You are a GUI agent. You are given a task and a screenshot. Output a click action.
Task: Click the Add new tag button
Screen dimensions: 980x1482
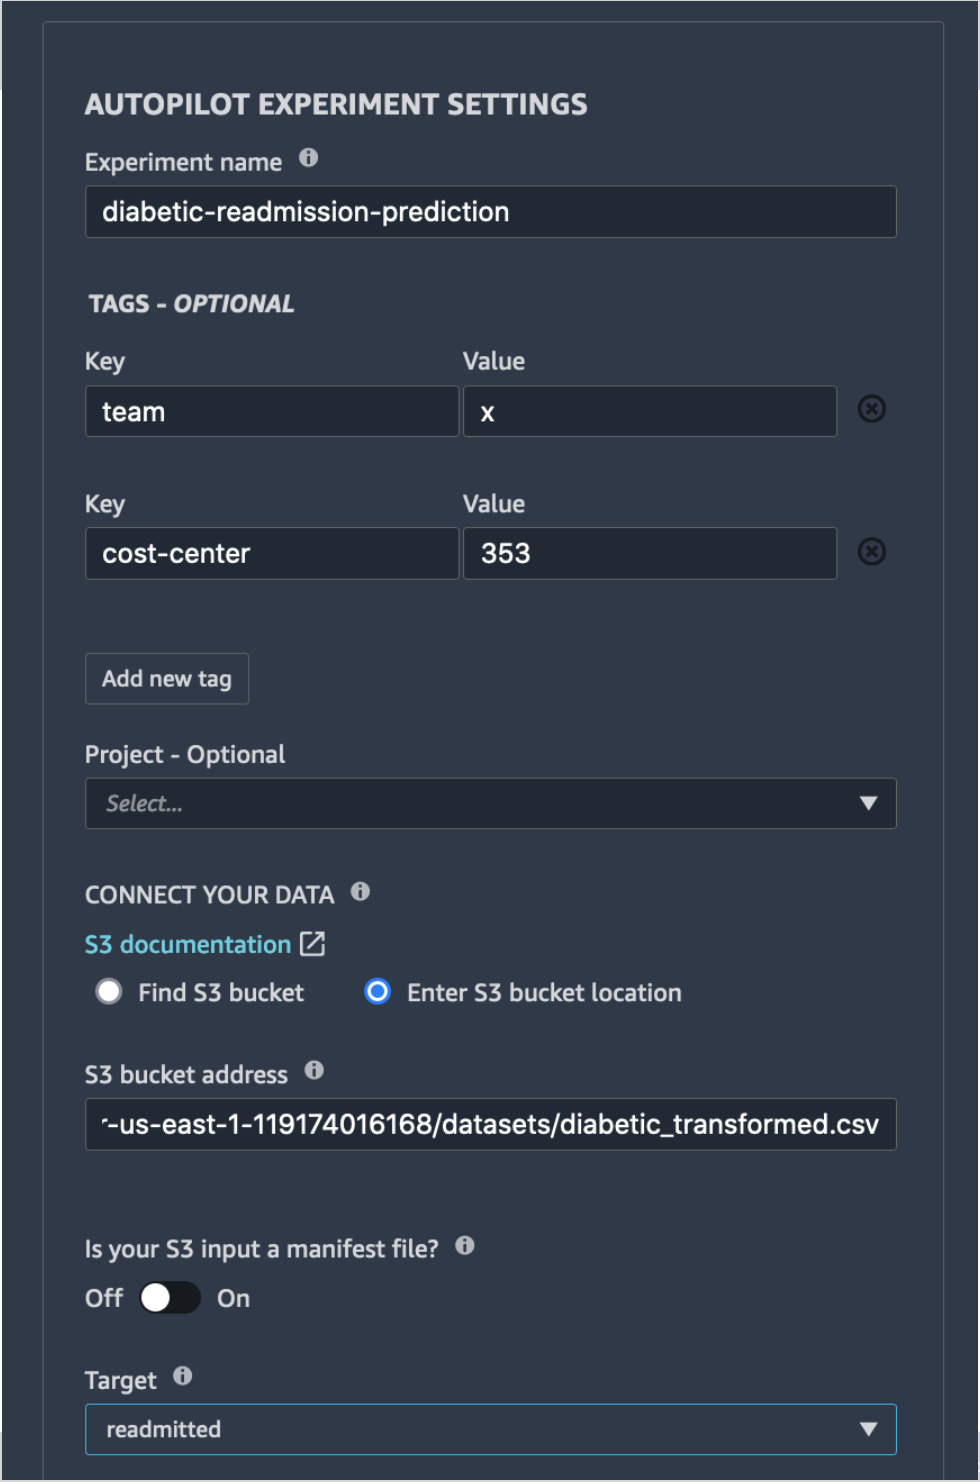(167, 679)
